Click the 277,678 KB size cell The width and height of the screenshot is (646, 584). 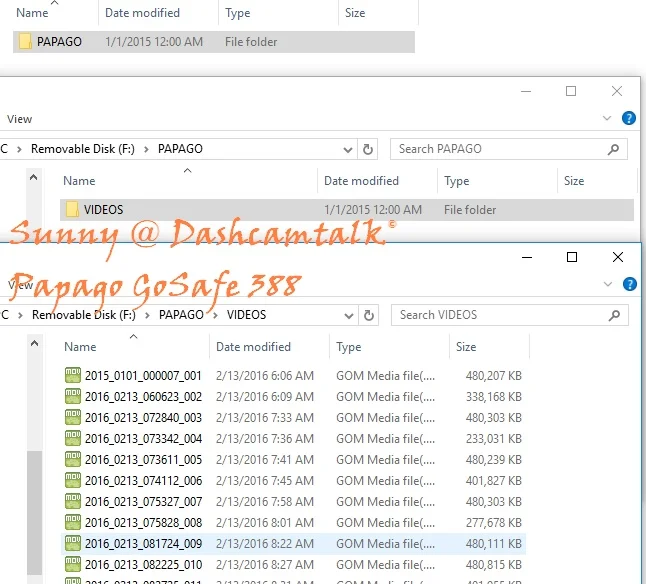494,523
